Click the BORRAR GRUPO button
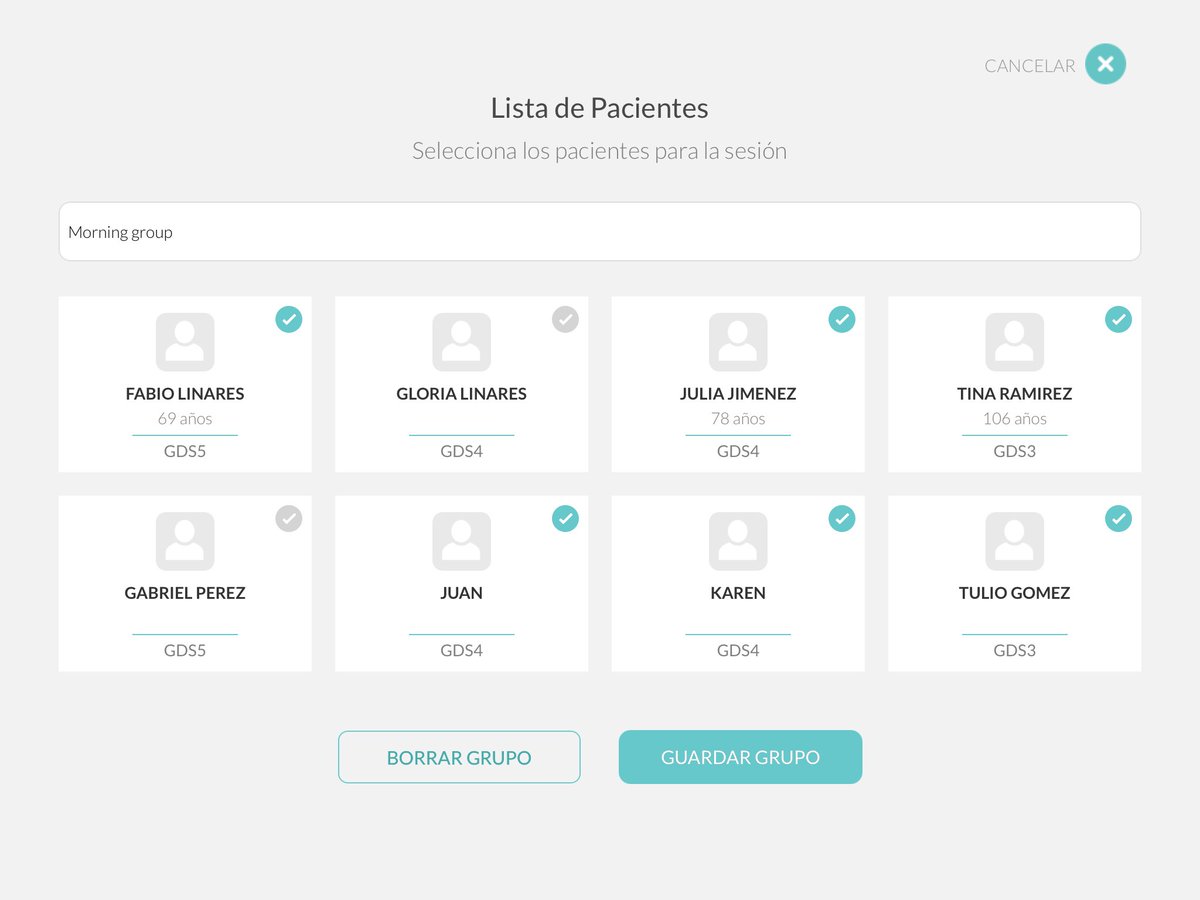Viewport: 1200px width, 900px height. click(x=459, y=757)
